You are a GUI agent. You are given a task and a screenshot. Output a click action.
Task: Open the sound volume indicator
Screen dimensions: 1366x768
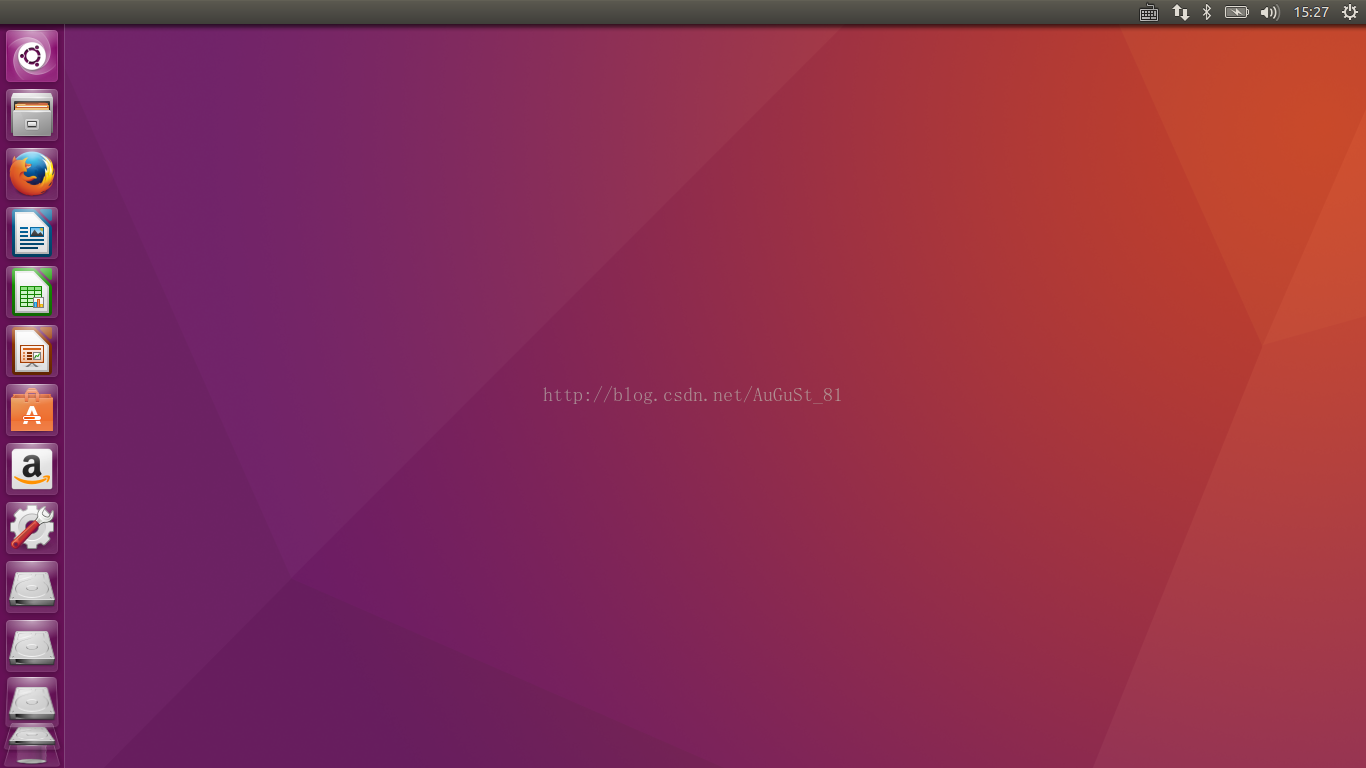(1270, 12)
